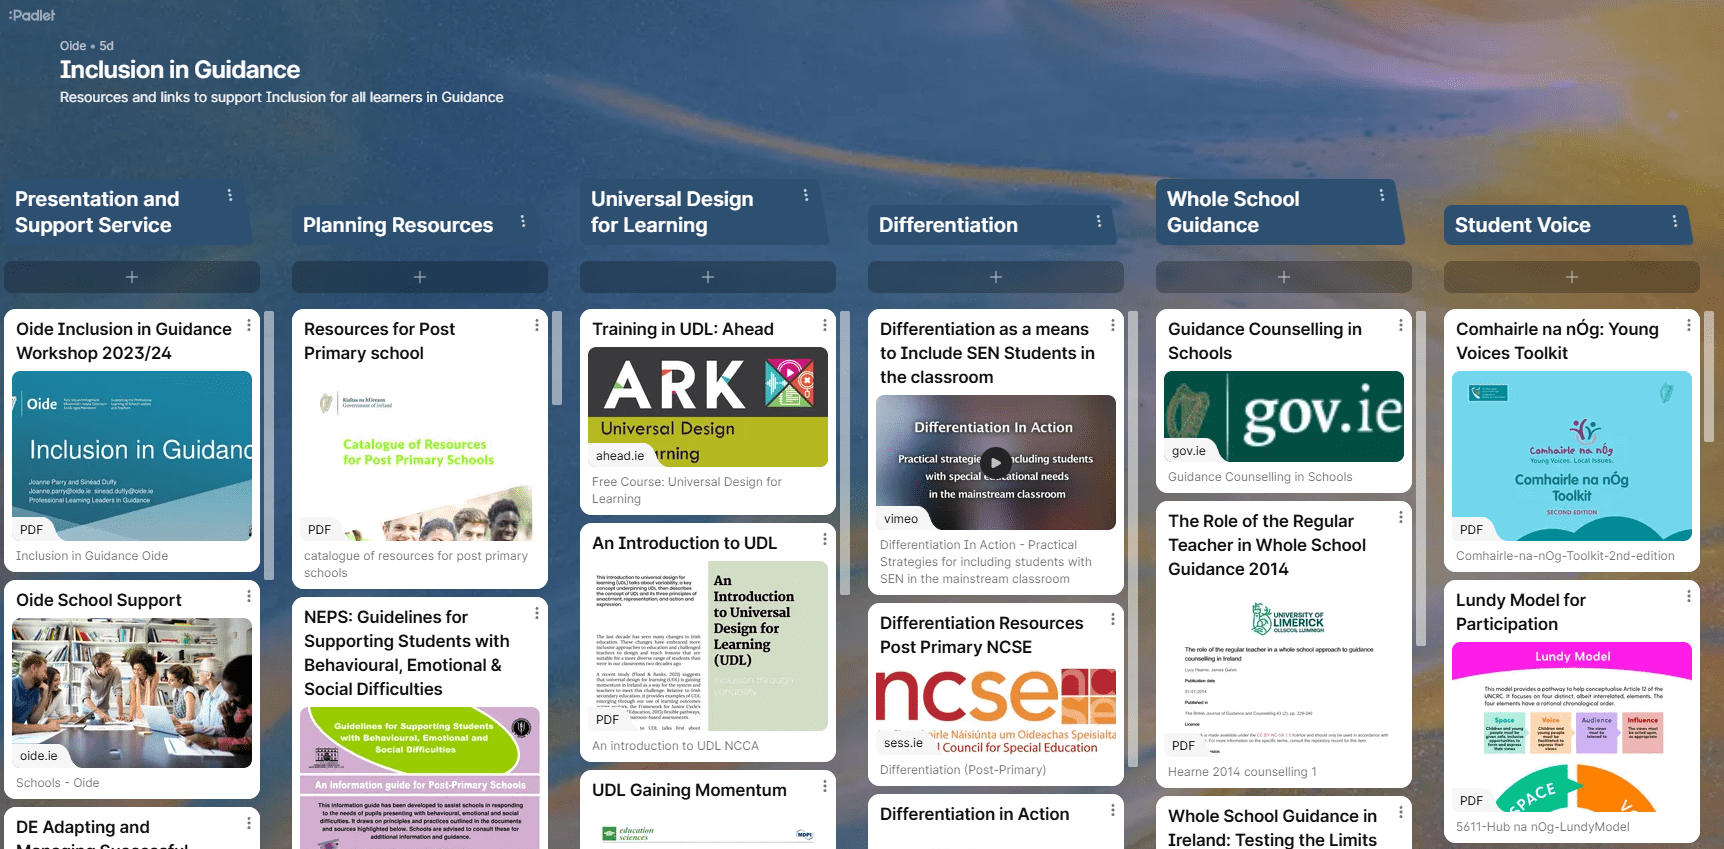
Task: Open the ncse sess.ie link thumbnail
Action: pos(996,710)
